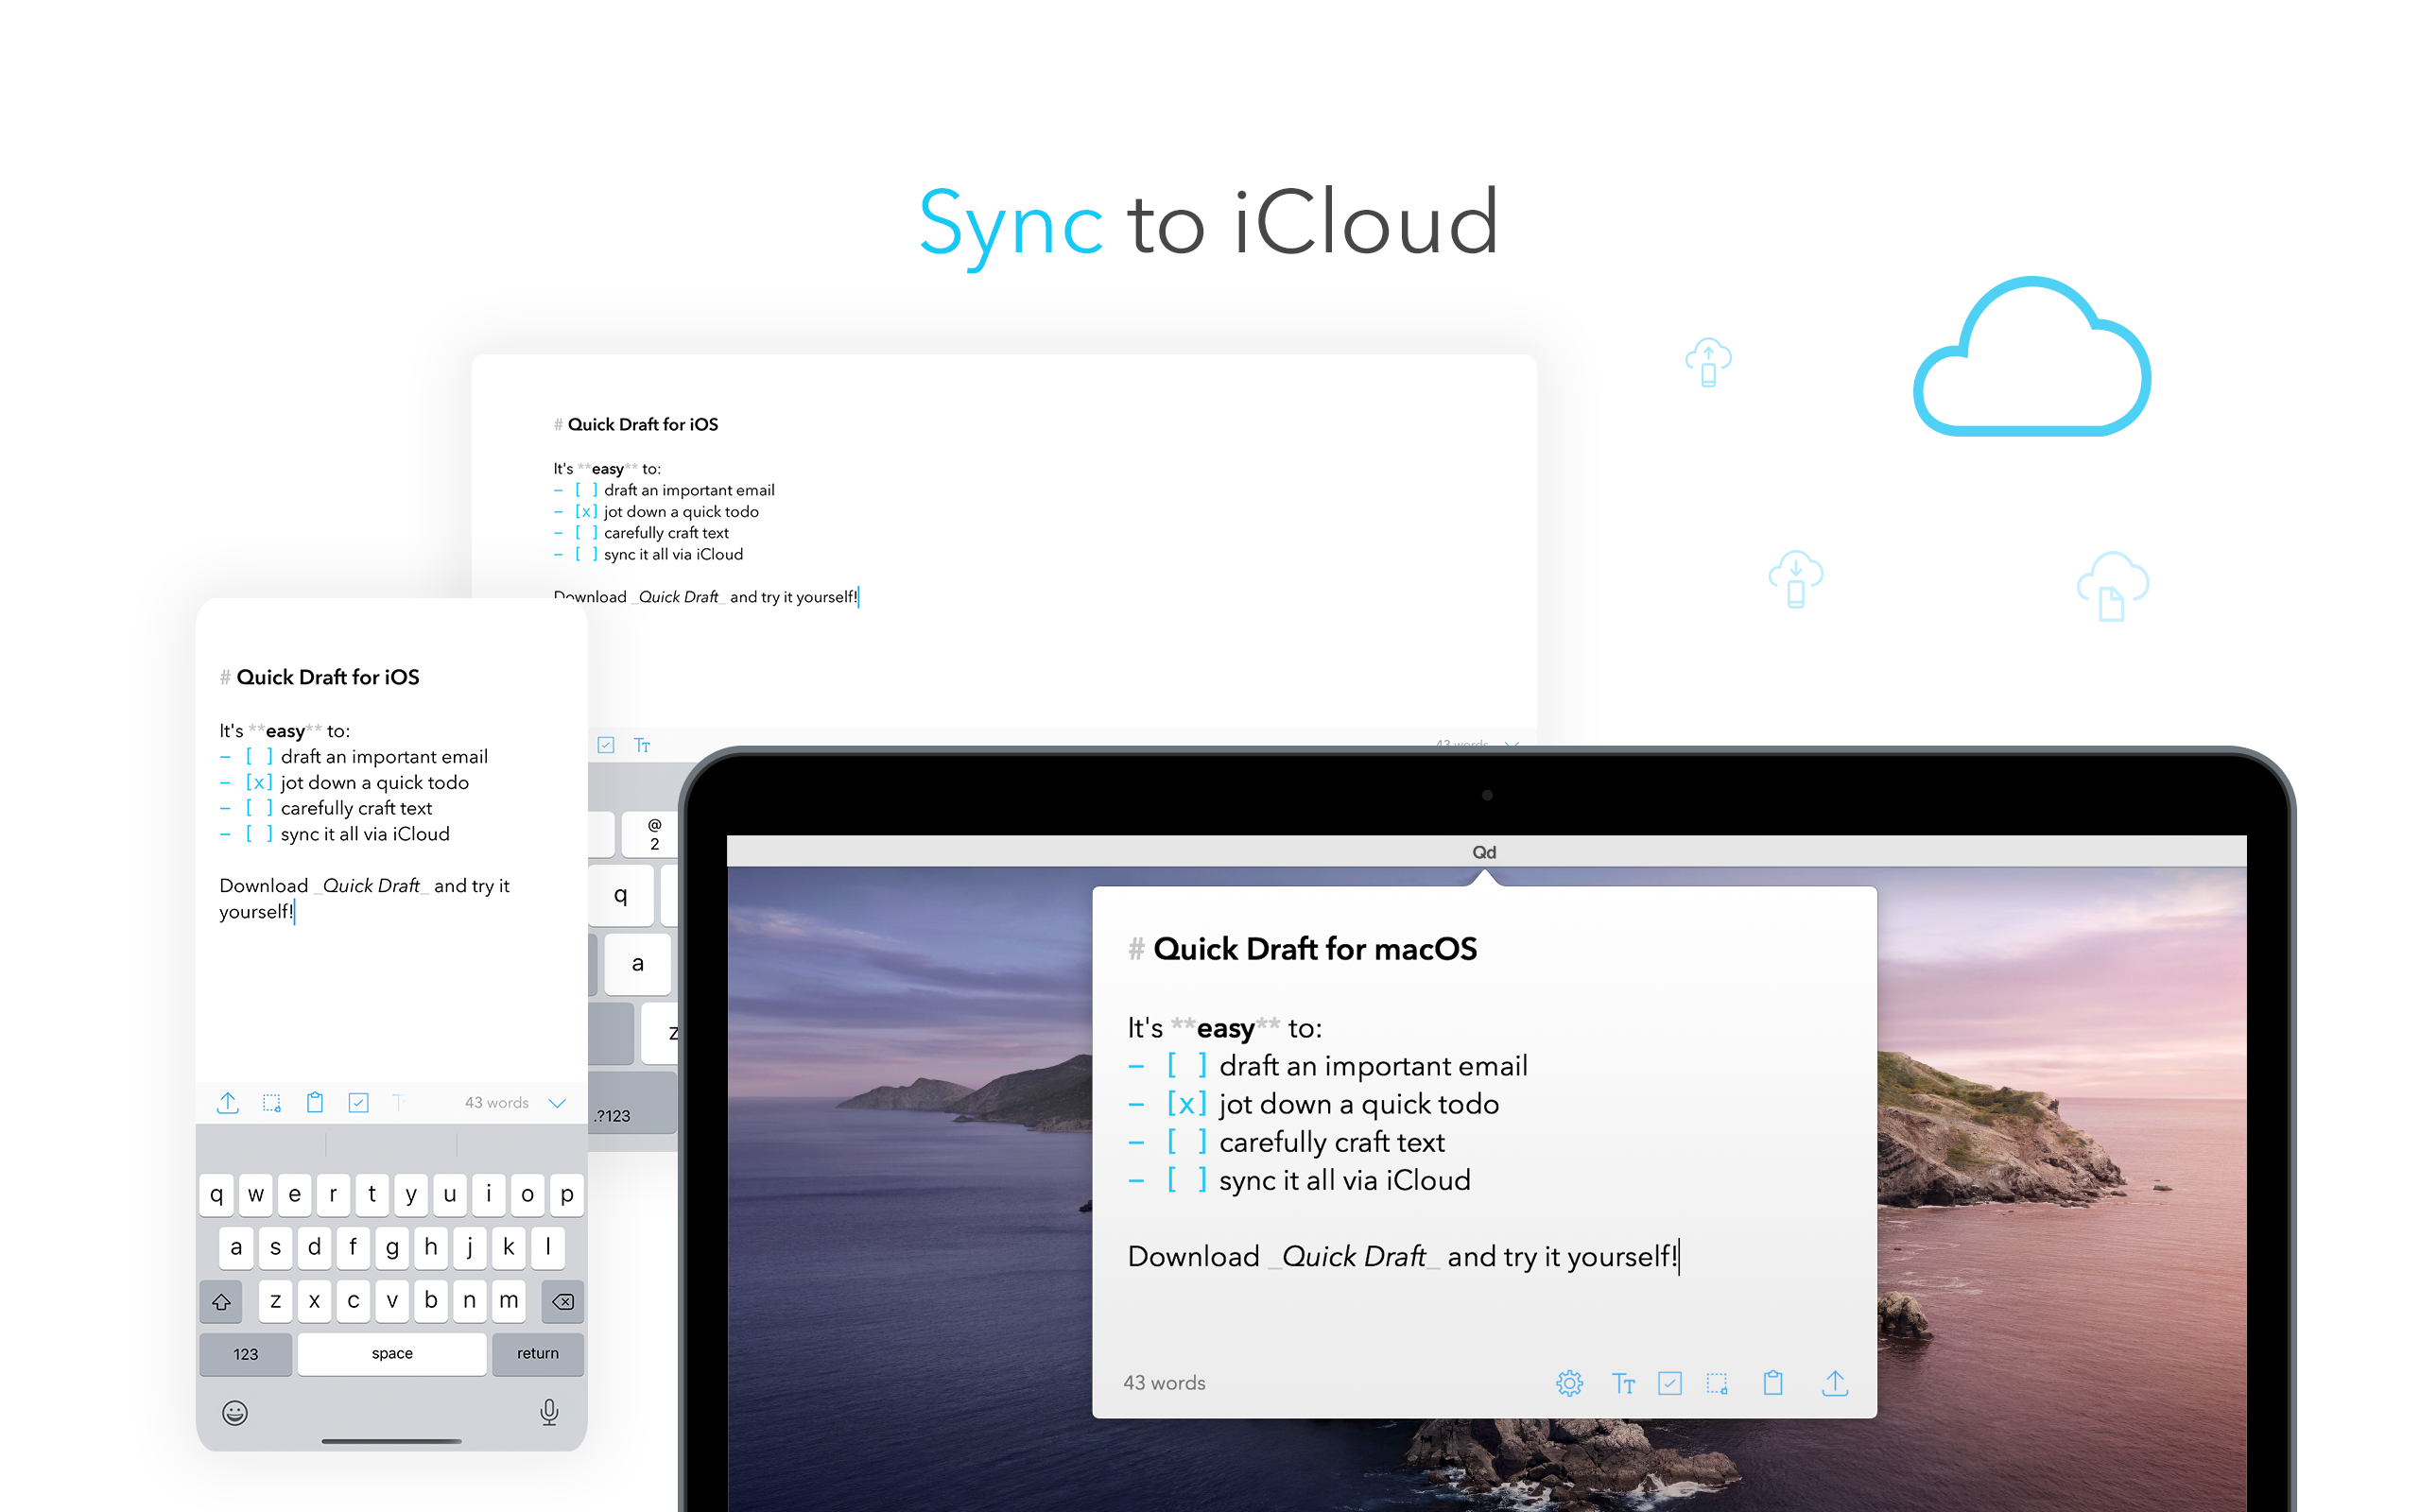The height and width of the screenshot is (1512, 2420).
Task: Tap the a key on iPad keyboard
Action: pos(638,964)
